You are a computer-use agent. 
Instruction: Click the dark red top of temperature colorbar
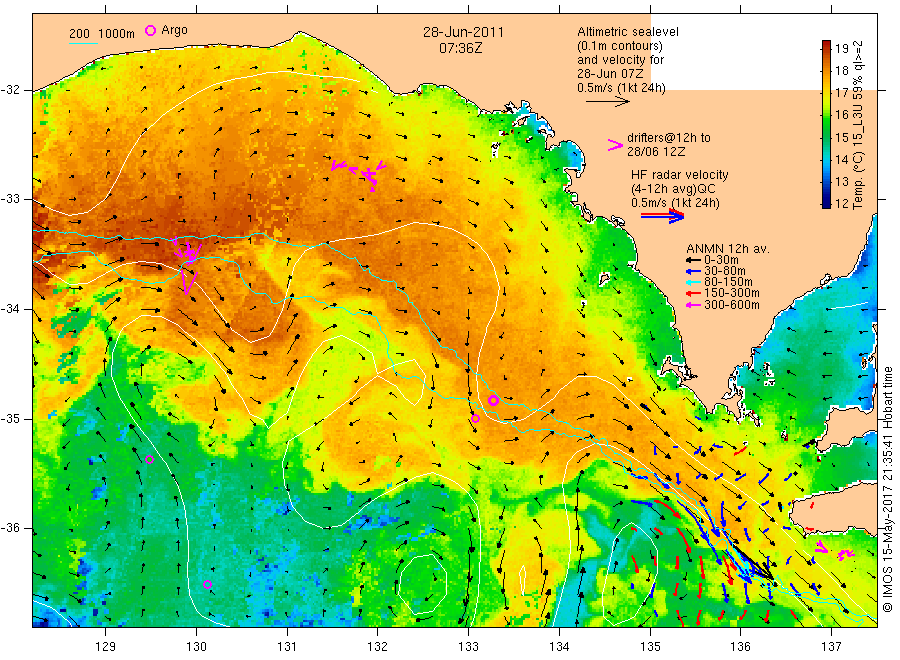tap(826, 45)
